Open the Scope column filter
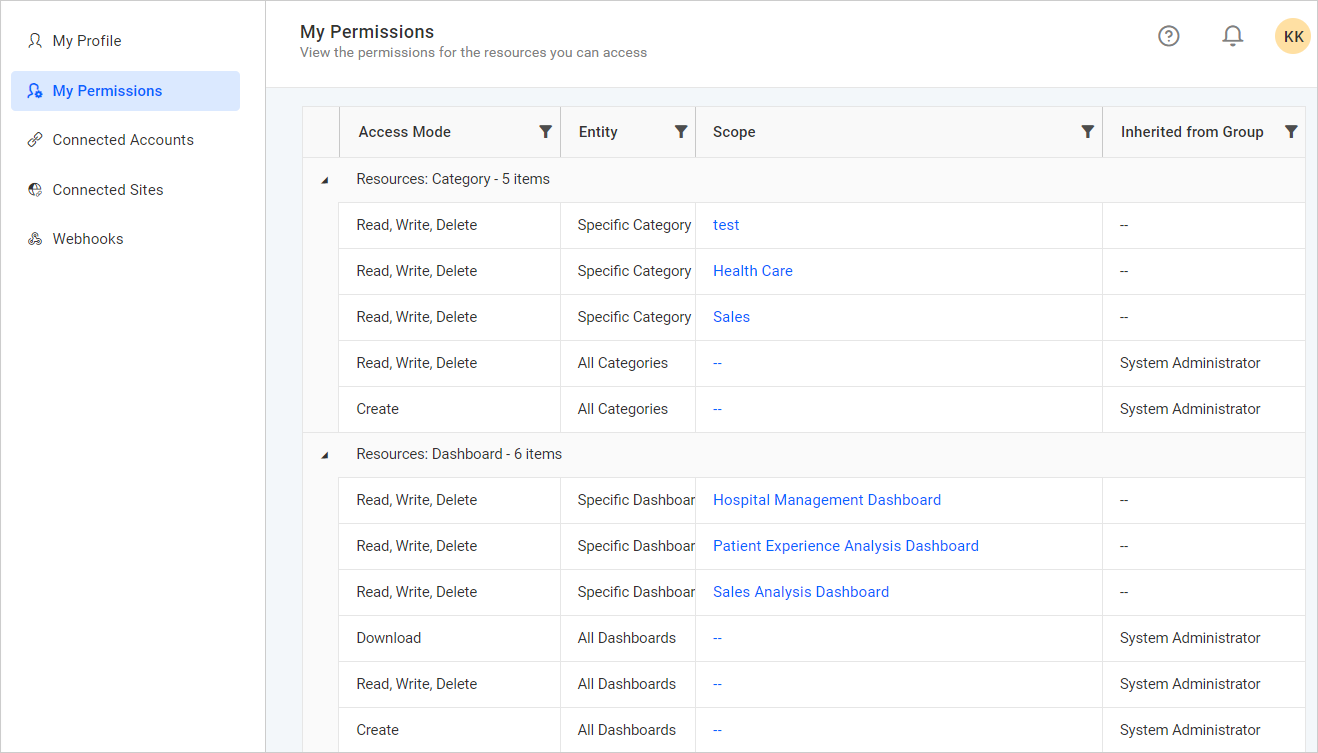 pyautogui.click(x=1087, y=131)
